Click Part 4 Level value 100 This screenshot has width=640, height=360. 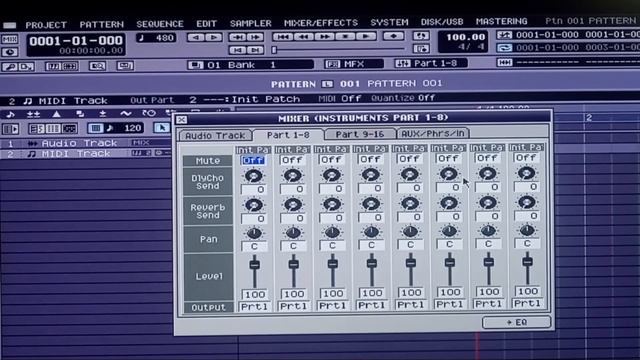[x=372, y=293]
